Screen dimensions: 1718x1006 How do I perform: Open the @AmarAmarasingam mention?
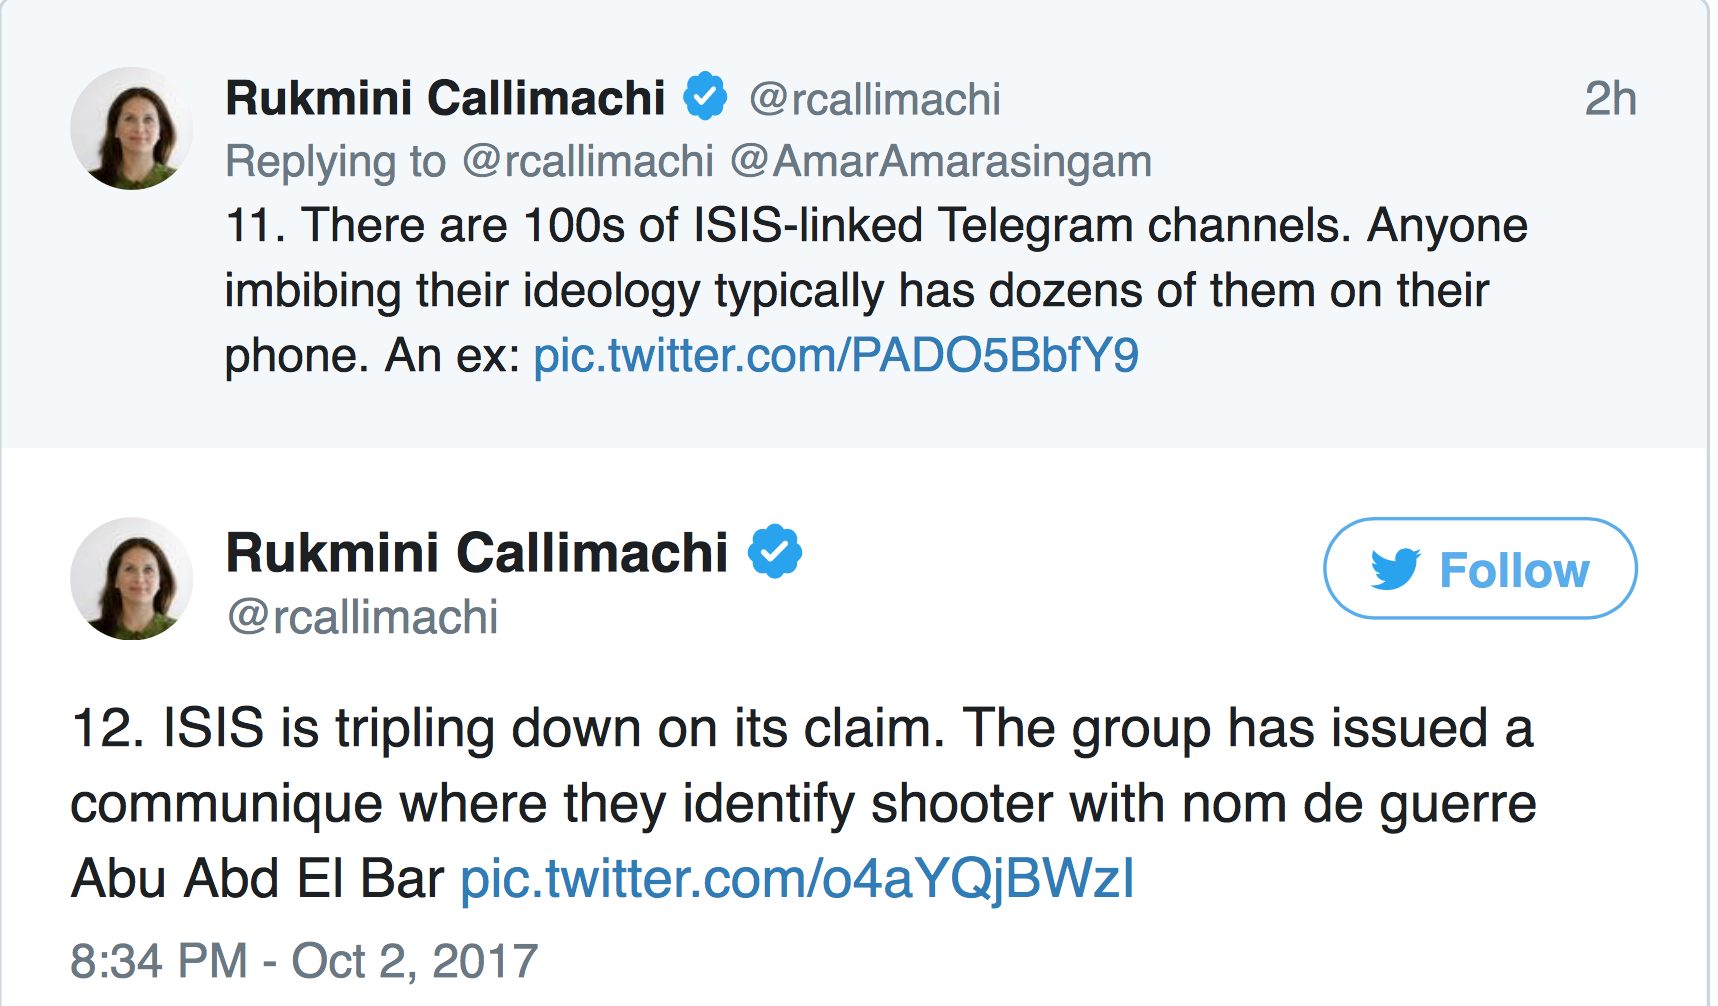pos(941,162)
